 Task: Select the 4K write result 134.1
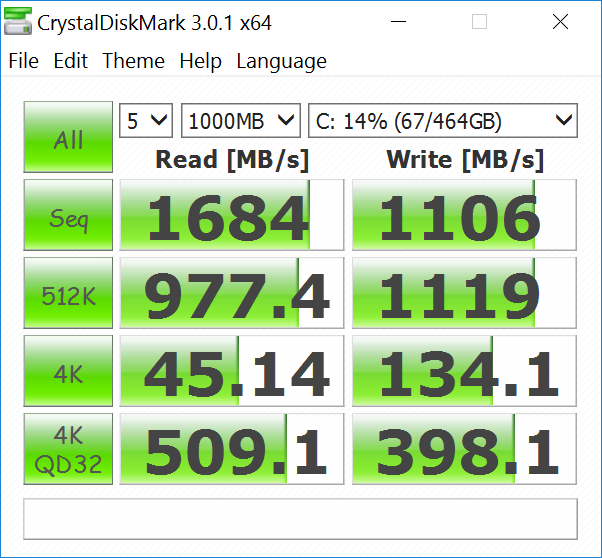[464, 371]
